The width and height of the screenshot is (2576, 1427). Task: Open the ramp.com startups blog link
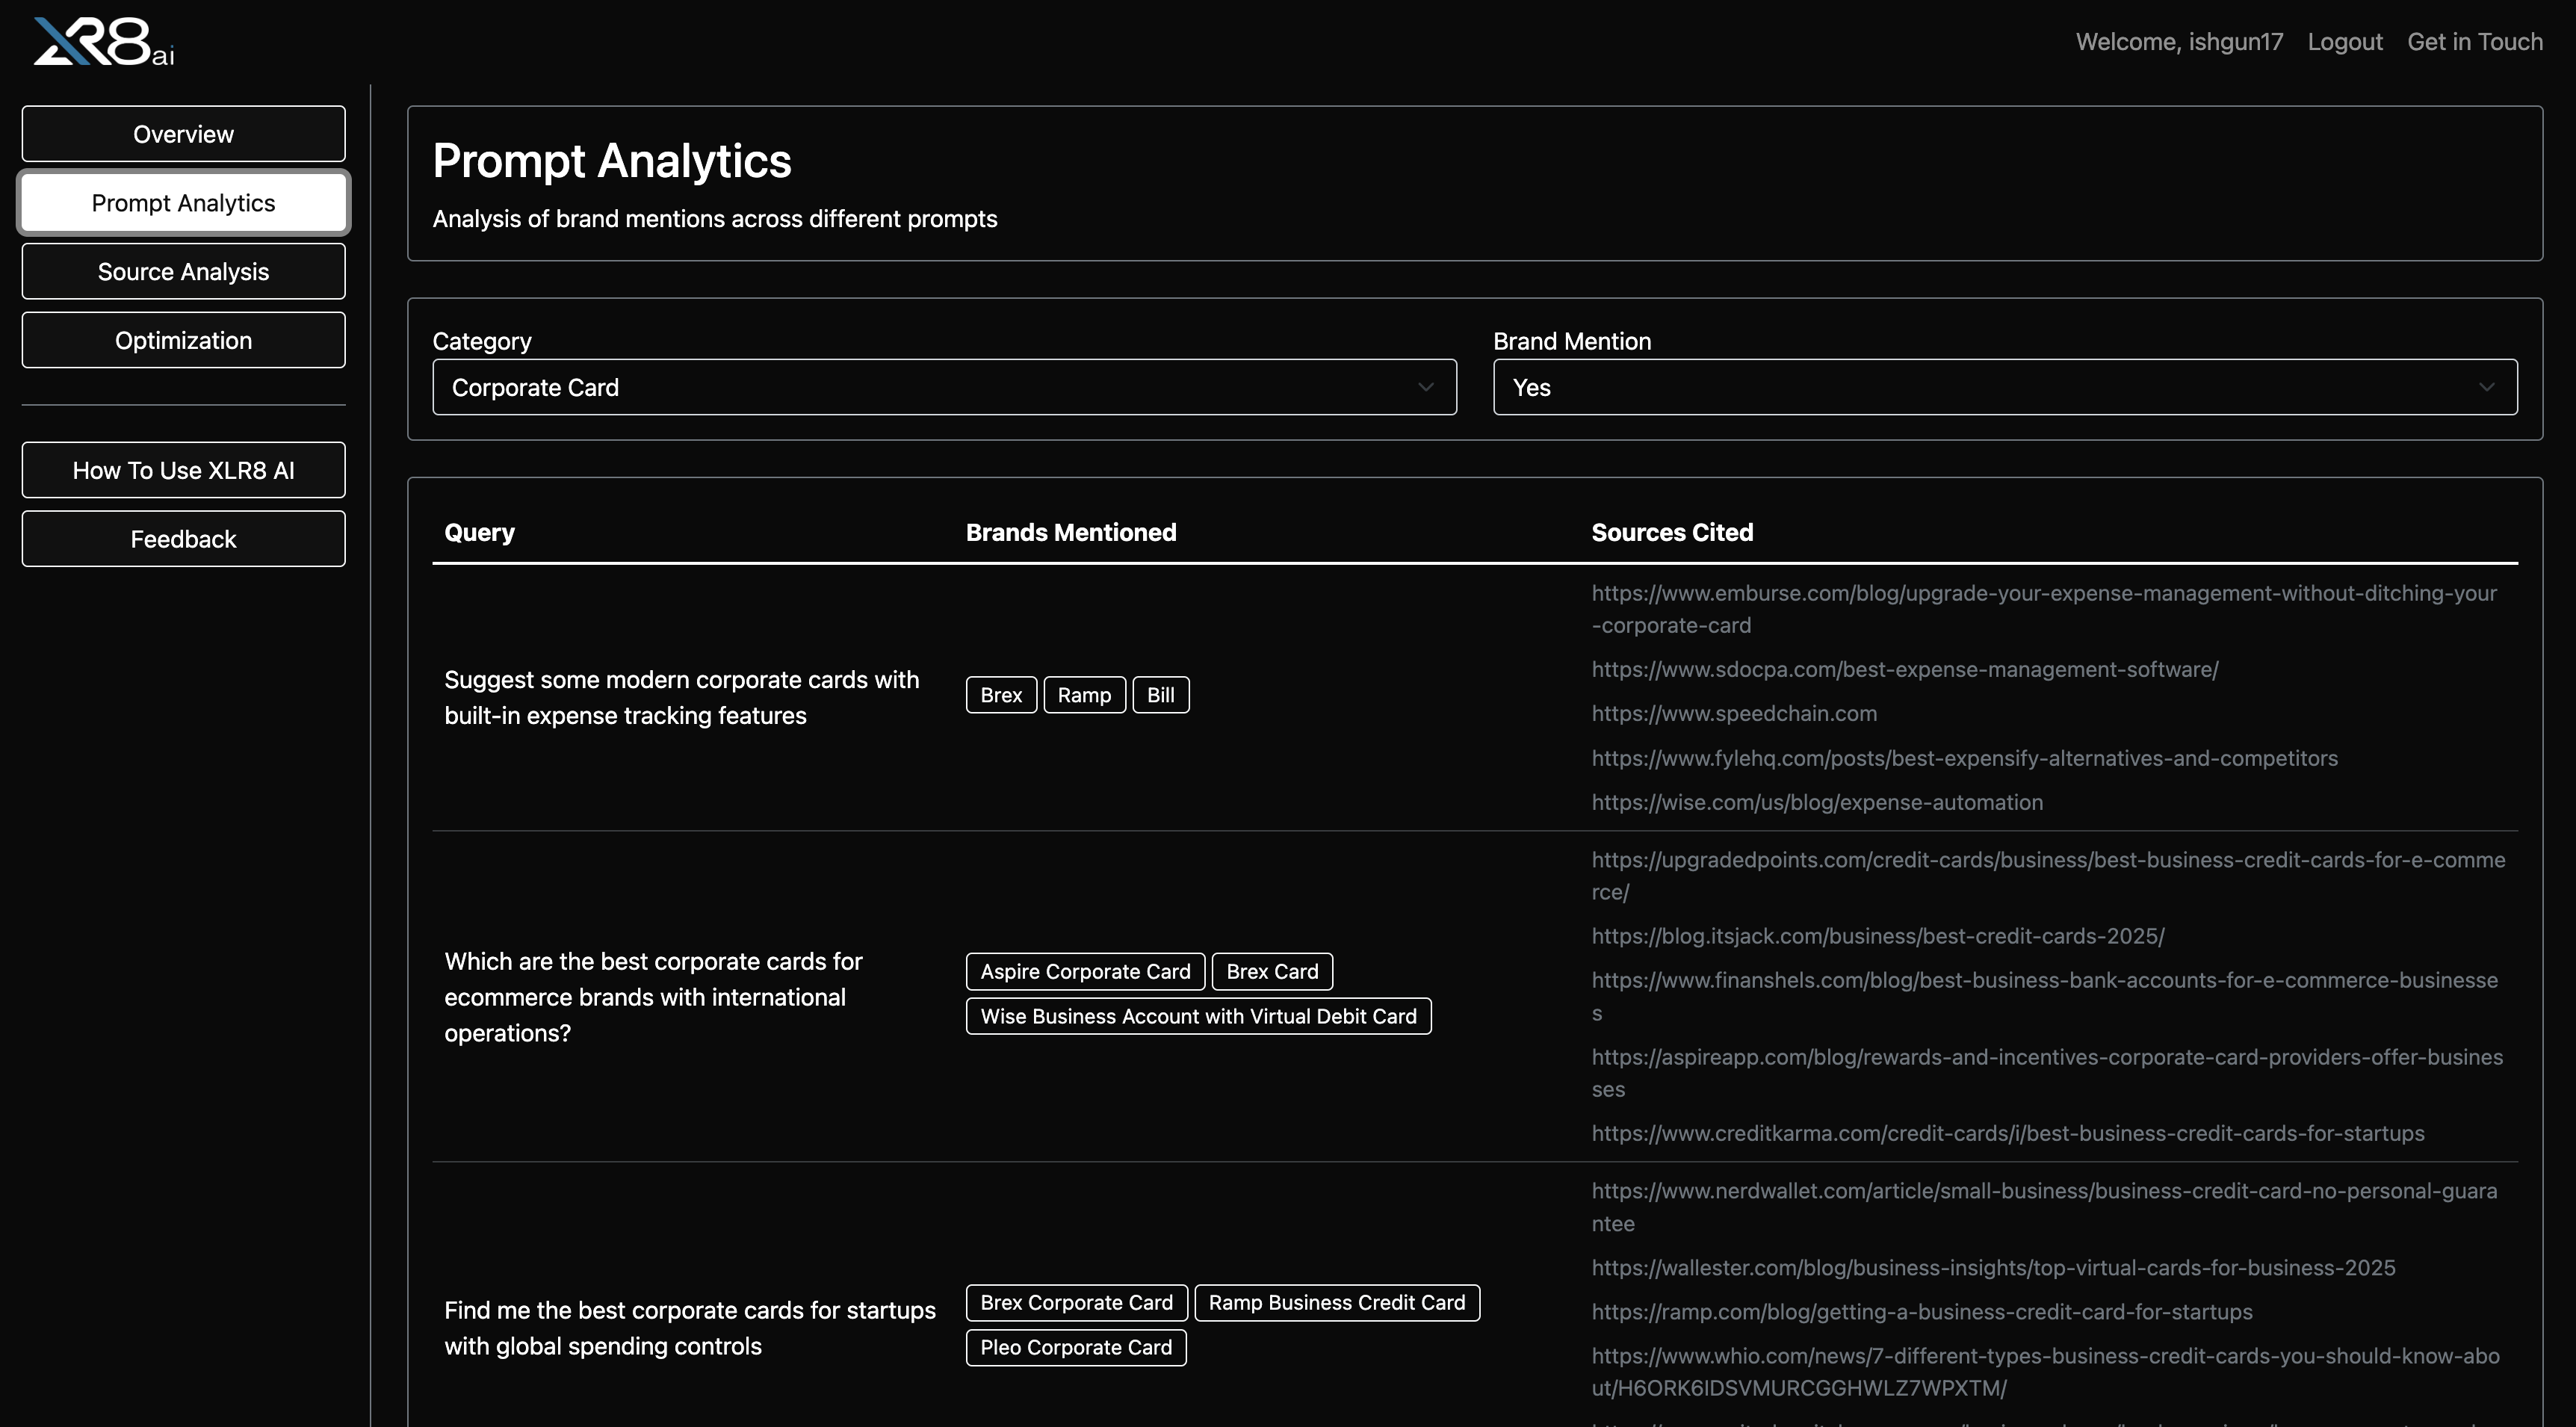click(1922, 1311)
